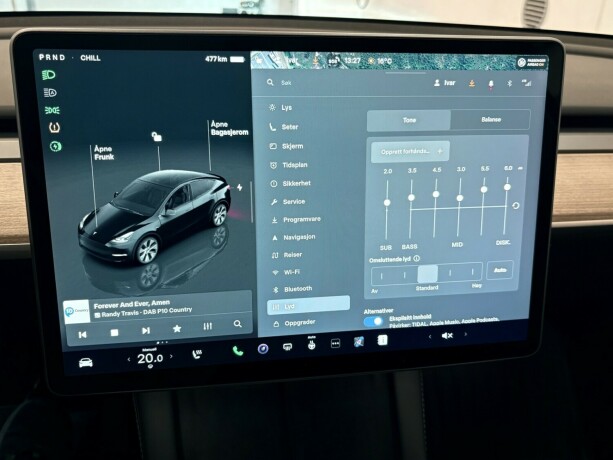Viewport: 613px width, 460px height.
Task: Switch to the Tone tab
Action: click(409, 120)
